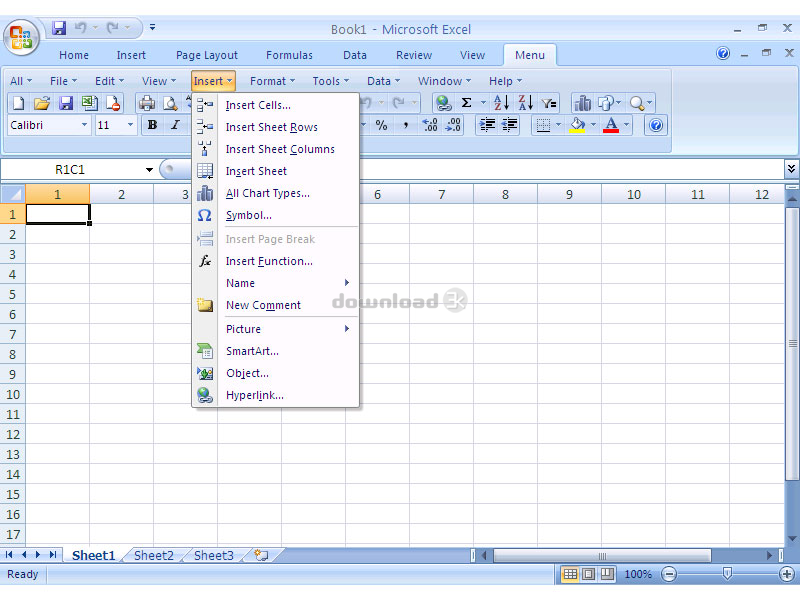Choose Hyperlink... from Insert menu
The image size is (800, 600).
[276, 395]
